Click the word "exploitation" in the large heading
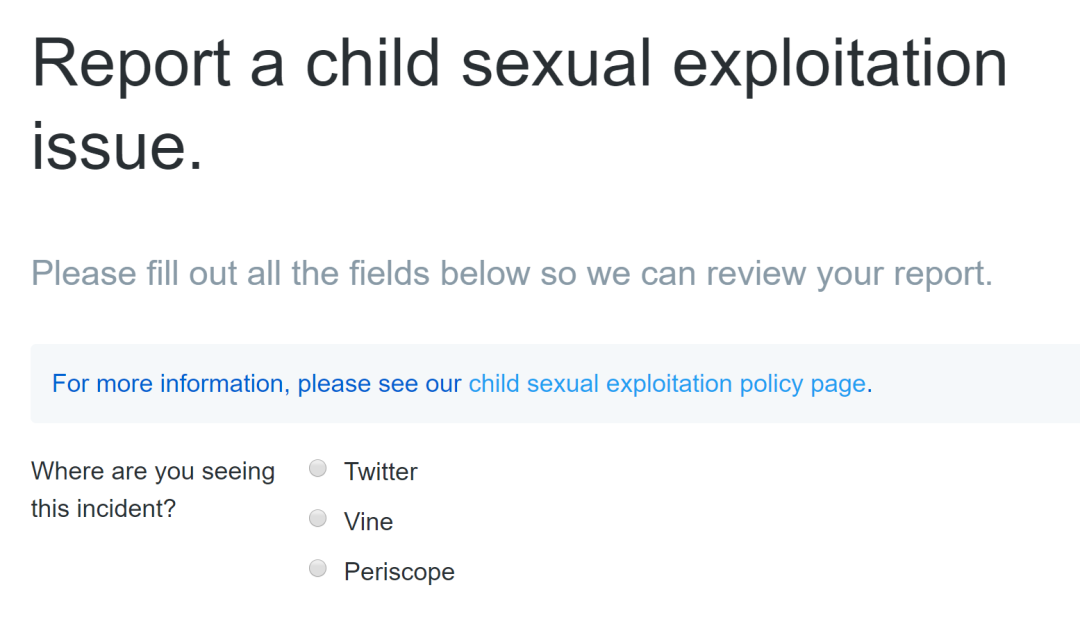1080x624 pixels. pyautogui.click(x=838, y=65)
